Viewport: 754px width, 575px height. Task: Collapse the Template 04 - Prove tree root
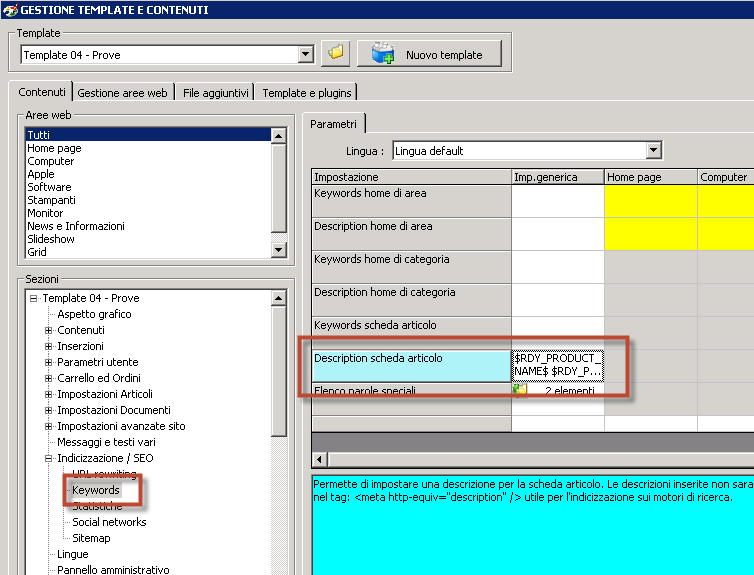33,298
